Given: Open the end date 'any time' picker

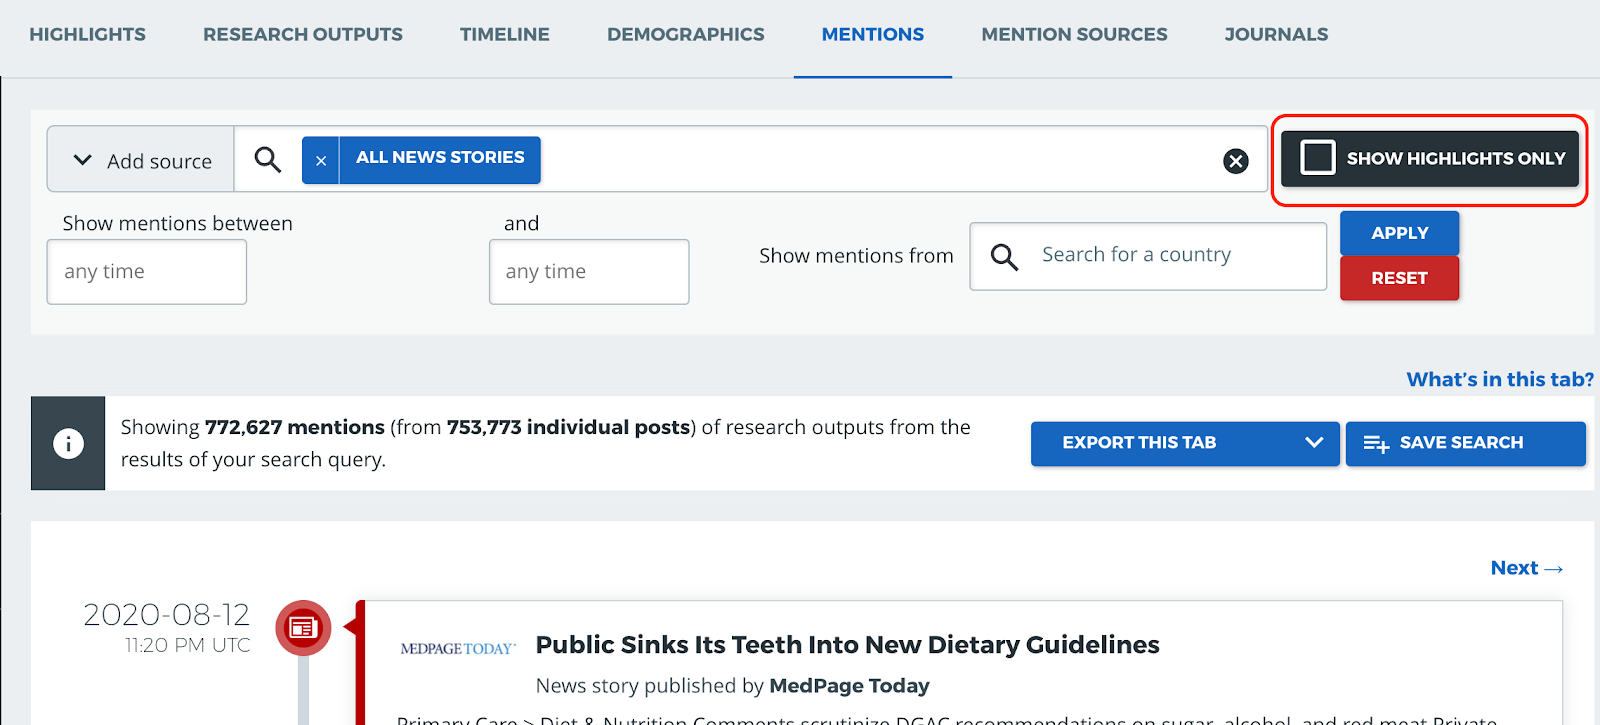Looking at the screenshot, I should tap(589, 272).
